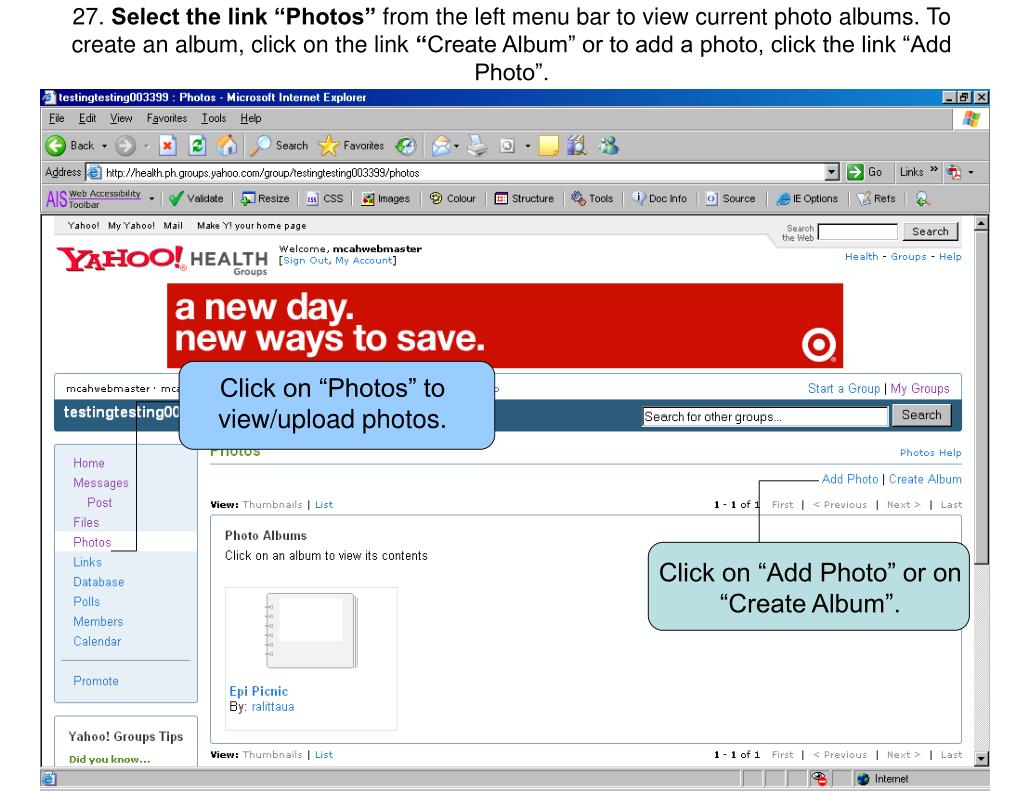Open the CSS tool
Screen dimensions: 1024x791
pyautogui.click(x=325, y=199)
